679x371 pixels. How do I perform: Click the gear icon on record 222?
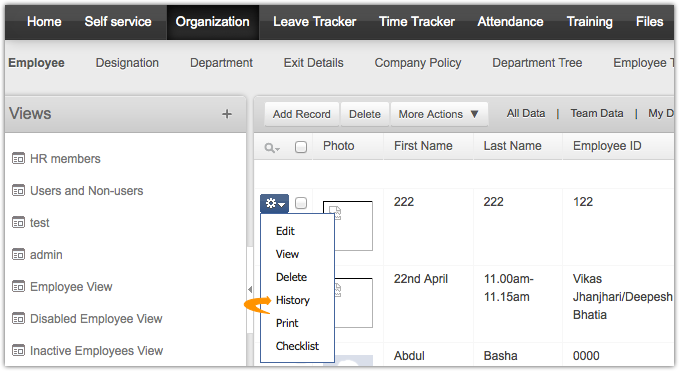click(275, 203)
